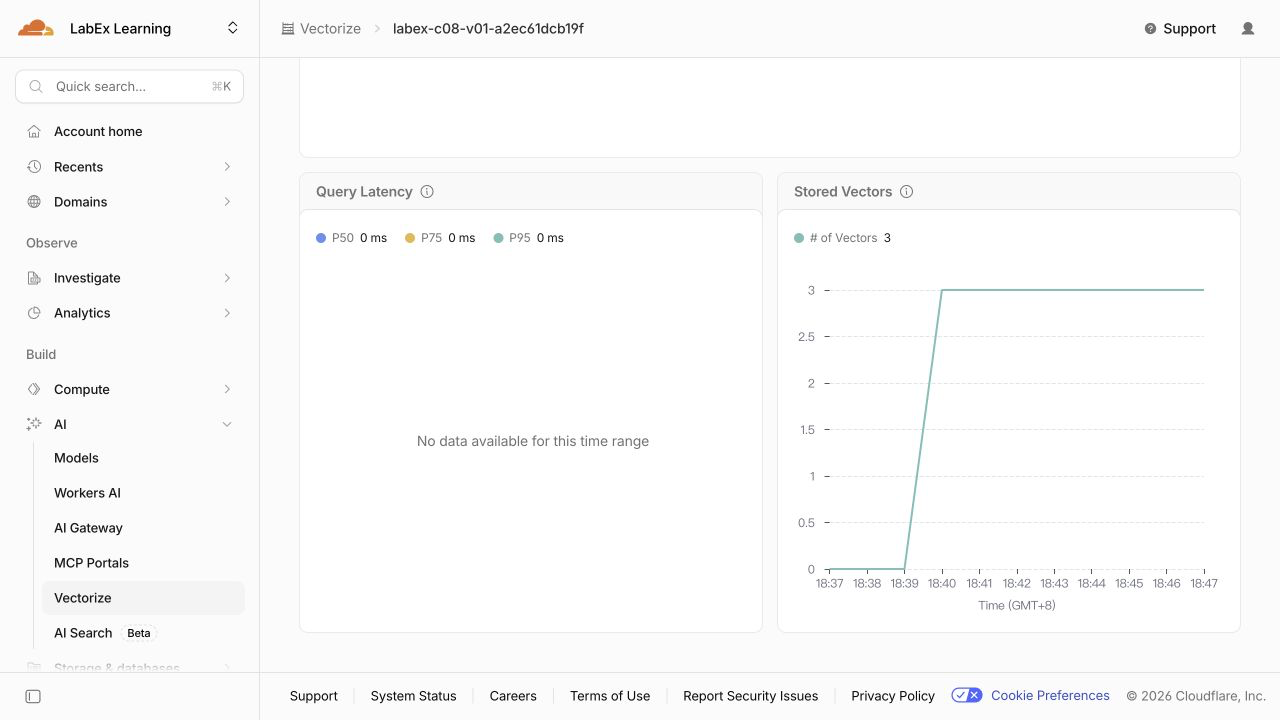Click the Stored Vectors panel title
Viewport: 1280px width, 720px height.
pyautogui.click(x=843, y=192)
